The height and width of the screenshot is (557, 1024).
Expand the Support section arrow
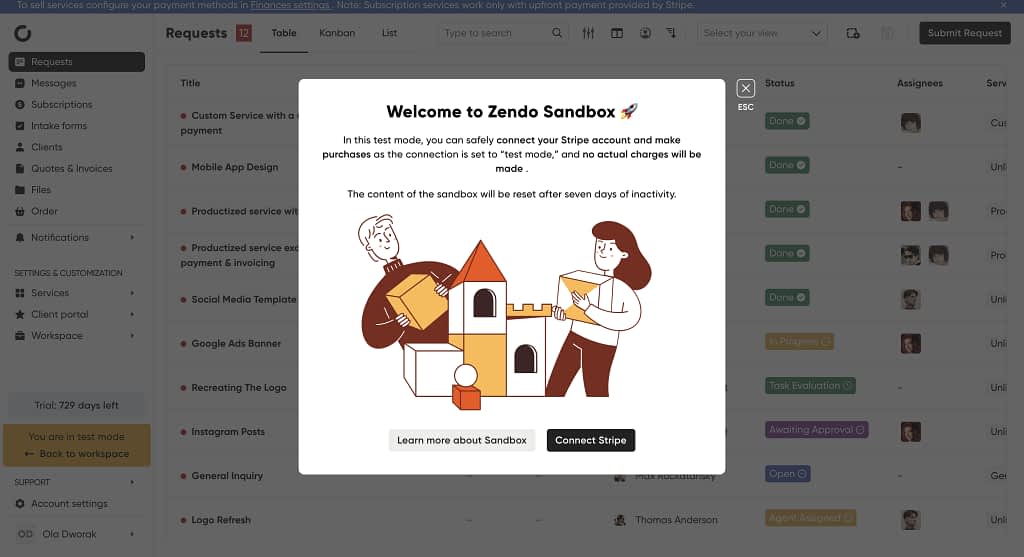132,482
